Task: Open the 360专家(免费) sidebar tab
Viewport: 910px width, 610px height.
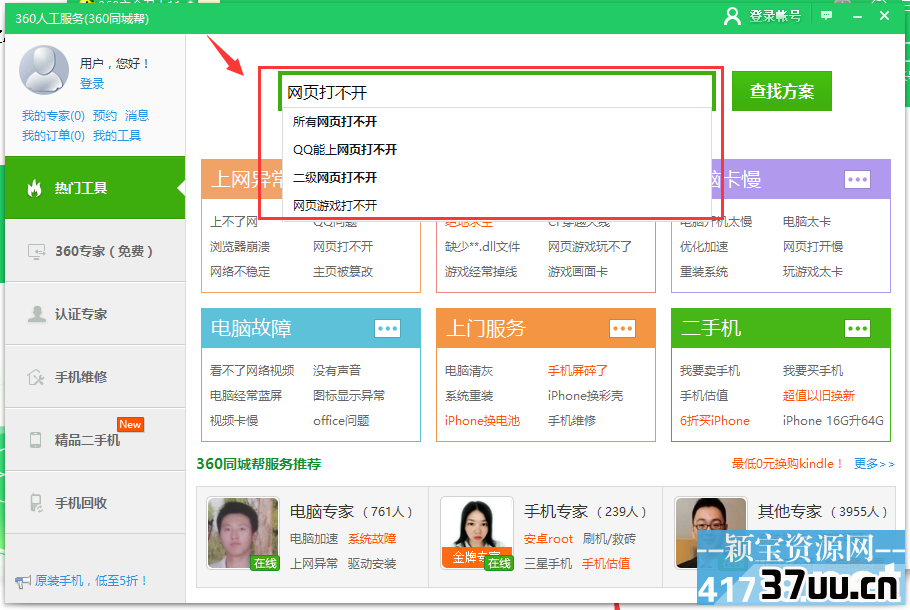Action: pyautogui.click(x=95, y=251)
